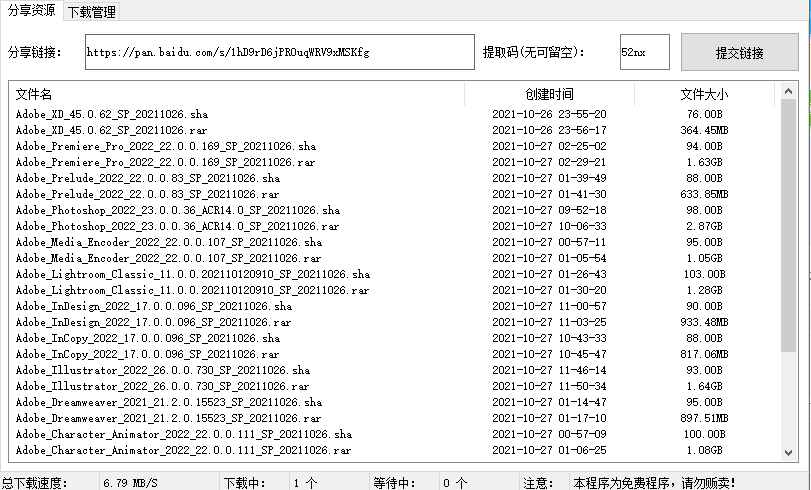Viewport: 811px width, 490px height.
Task: Sort by 文件大小 column header
Action: click(x=704, y=94)
